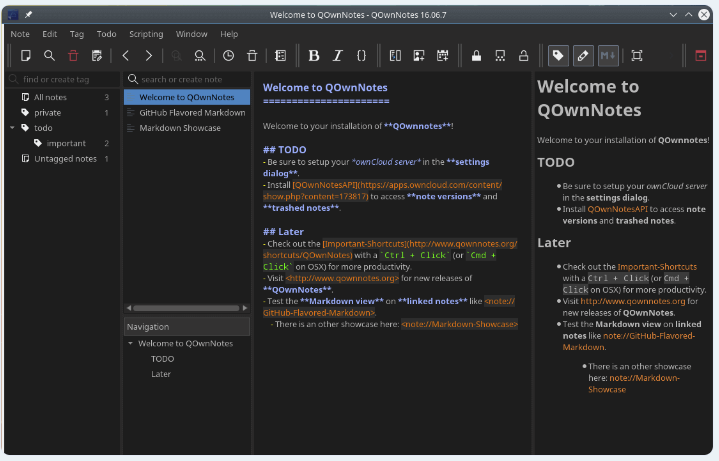Toggle the tag pane toolbar button
This screenshot has width=719, height=461.
tap(558, 56)
